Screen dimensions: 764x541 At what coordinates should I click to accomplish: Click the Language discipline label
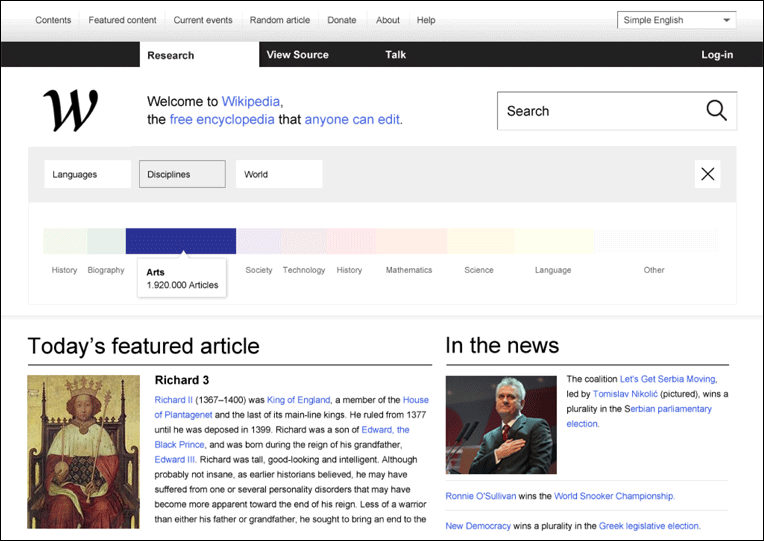553,270
